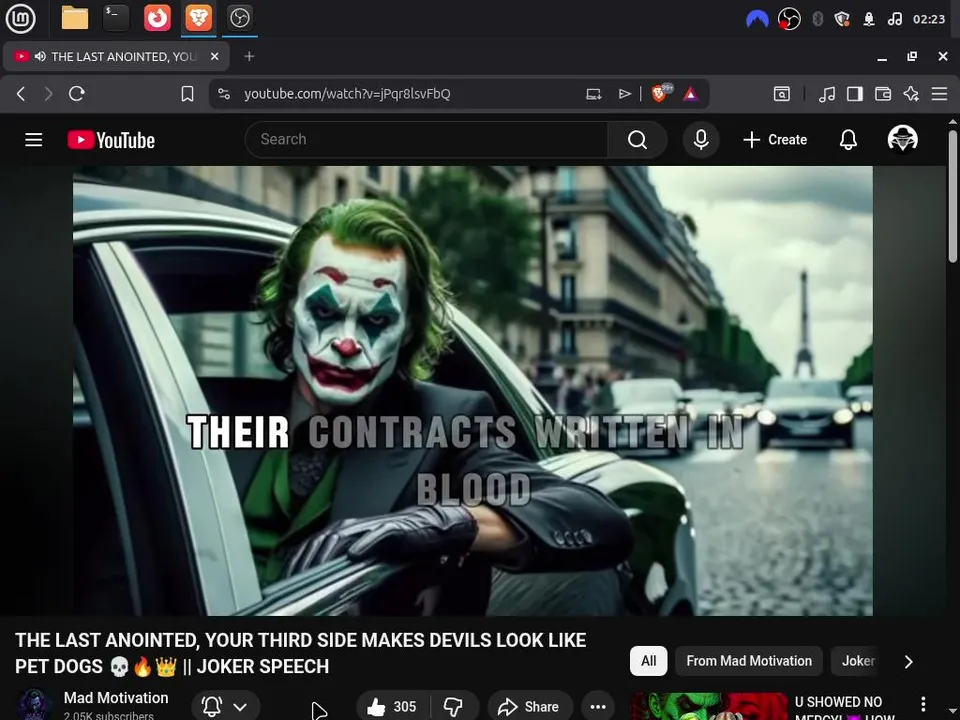
Task: Like the video with 305 likes
Action: click(392, 707)
